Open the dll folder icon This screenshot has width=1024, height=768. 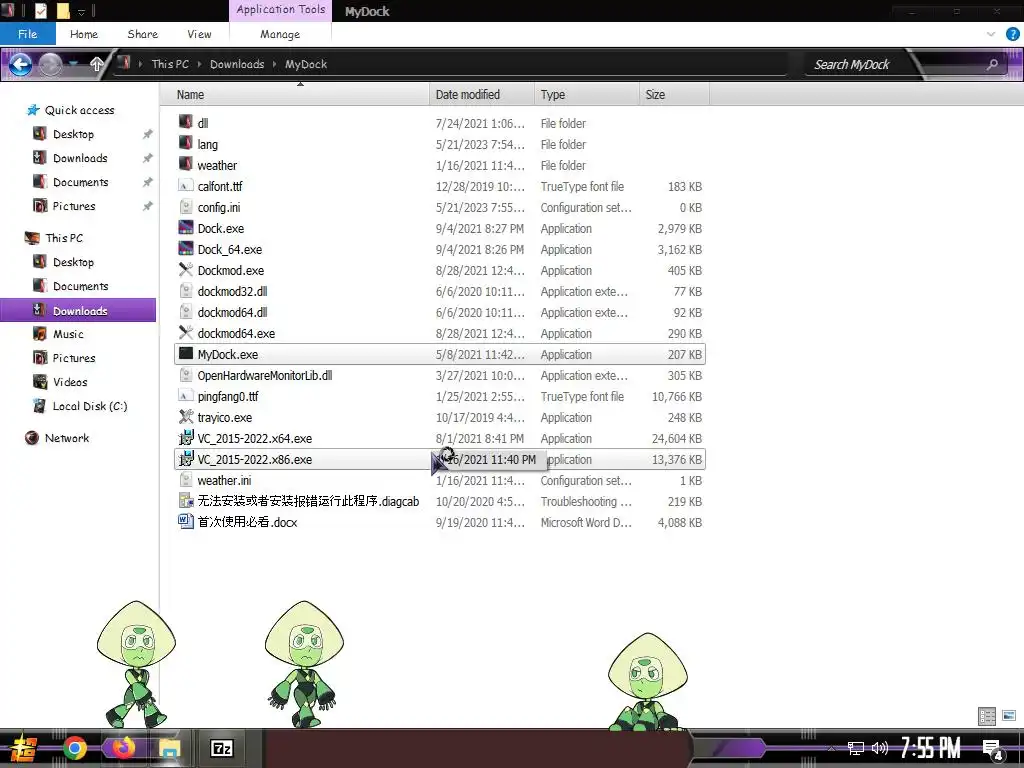(185, 123)
